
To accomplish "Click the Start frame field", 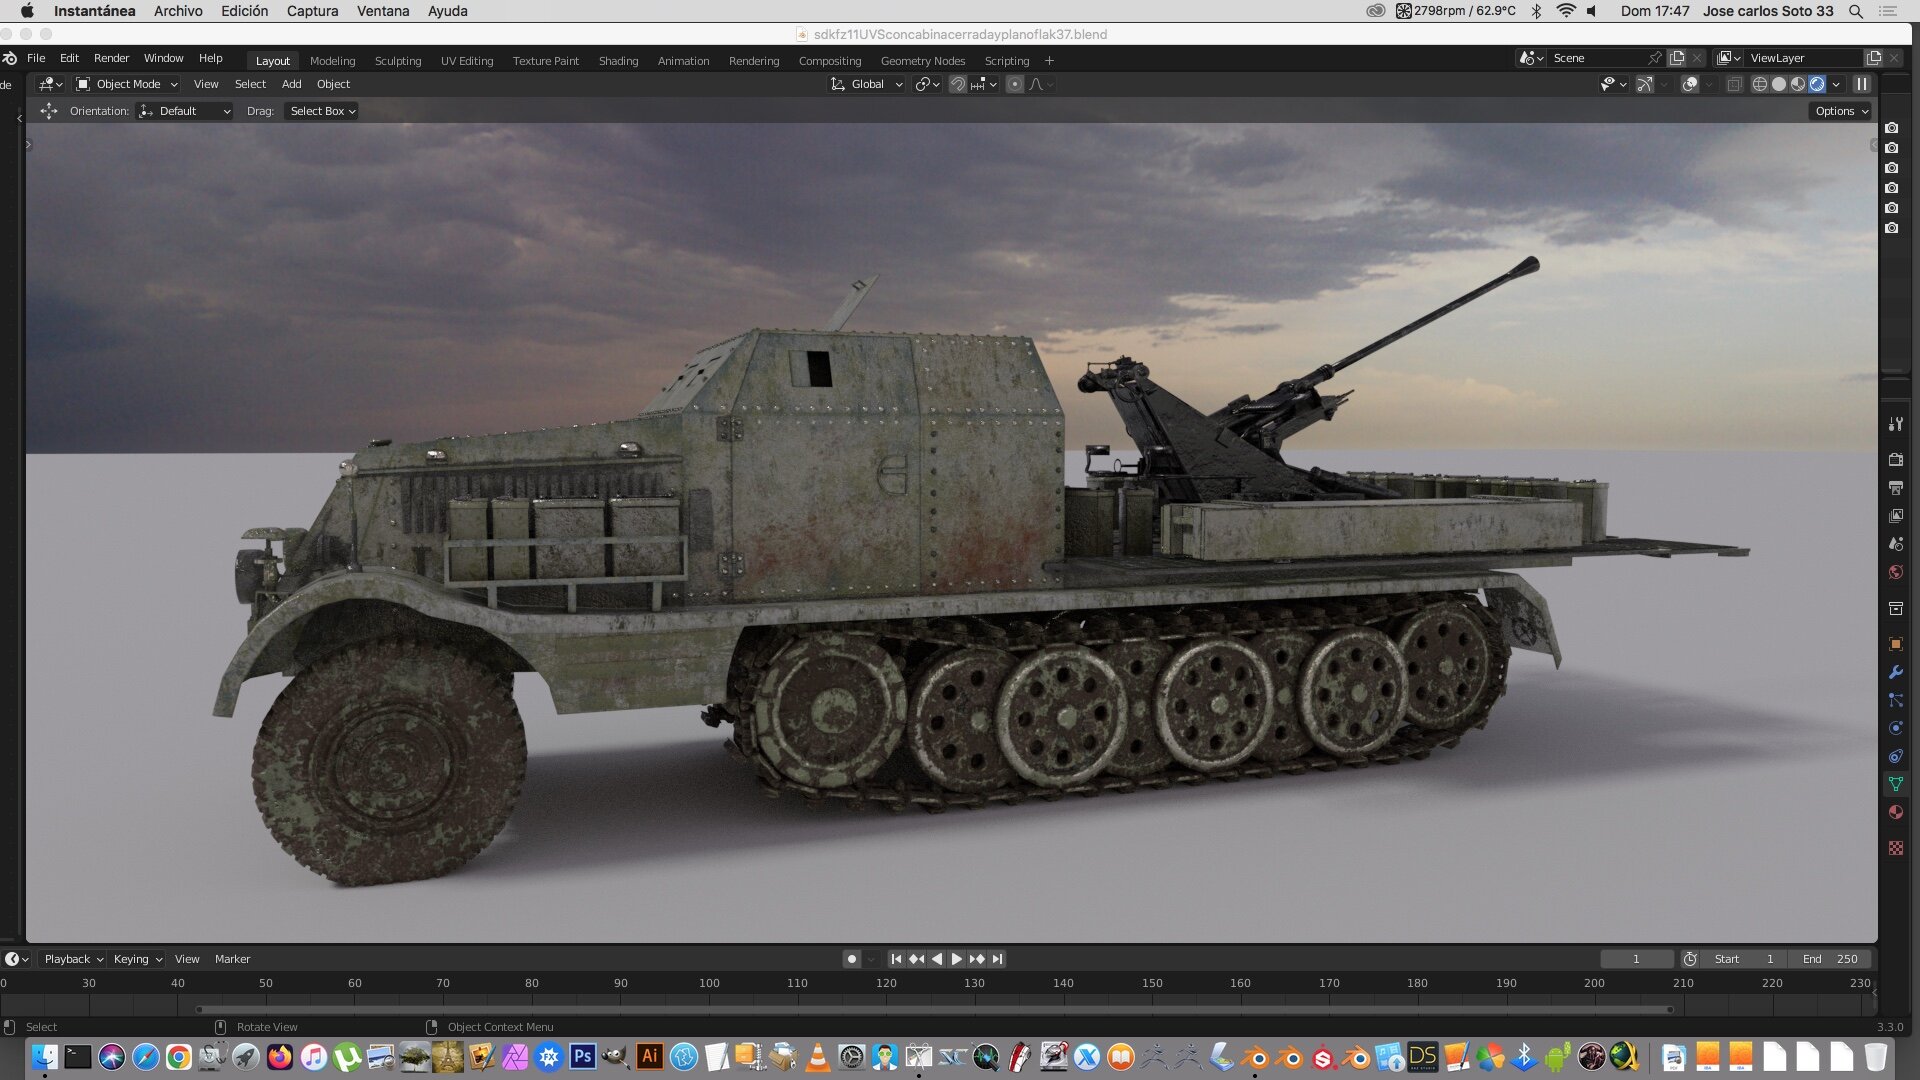I will [1744, 959].
